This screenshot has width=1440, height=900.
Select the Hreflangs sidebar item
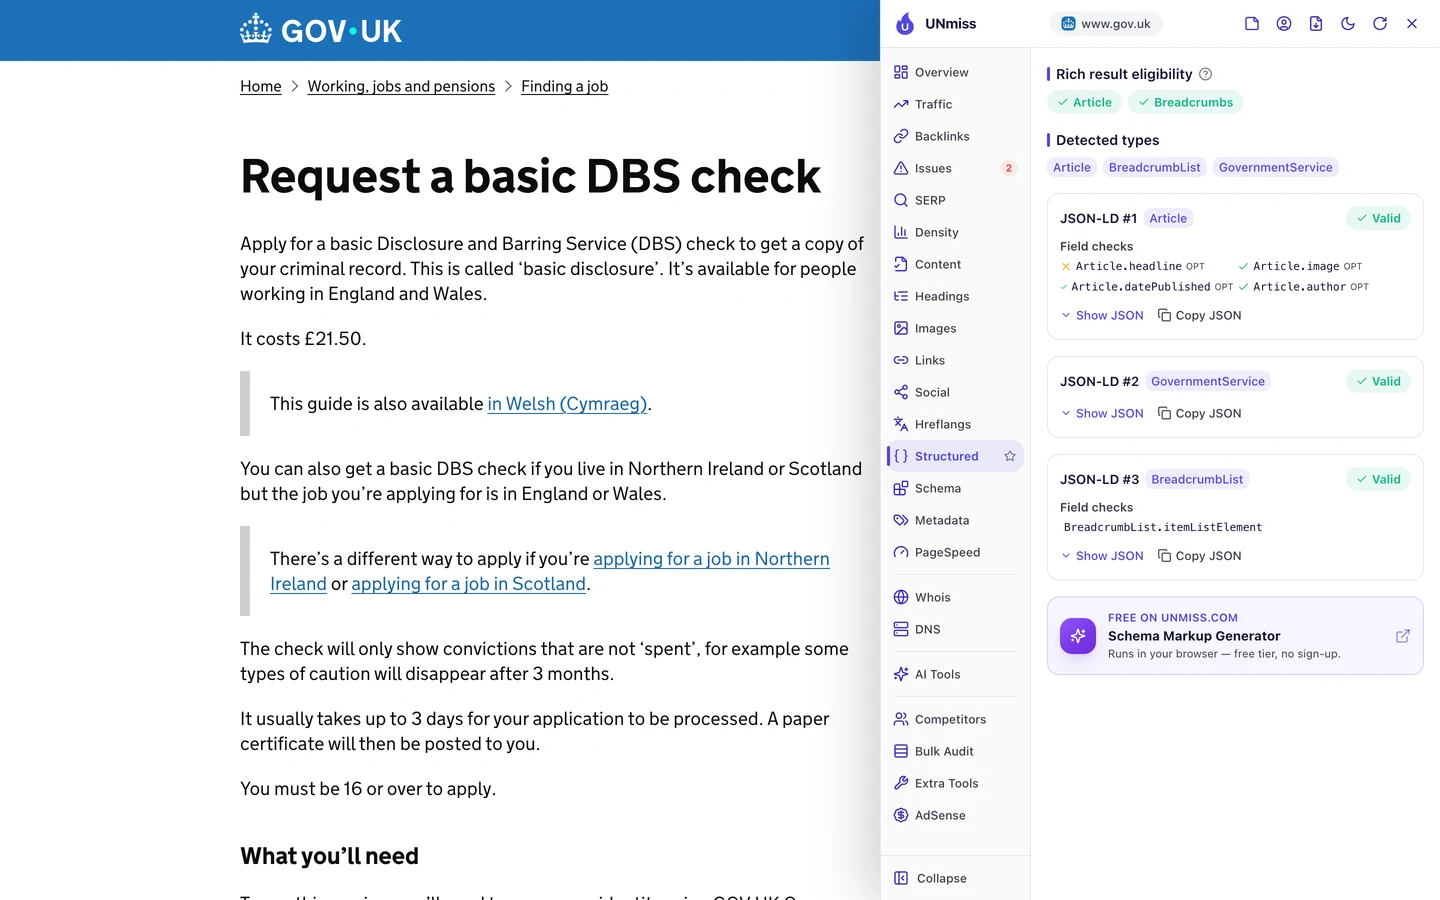(955, 424)
